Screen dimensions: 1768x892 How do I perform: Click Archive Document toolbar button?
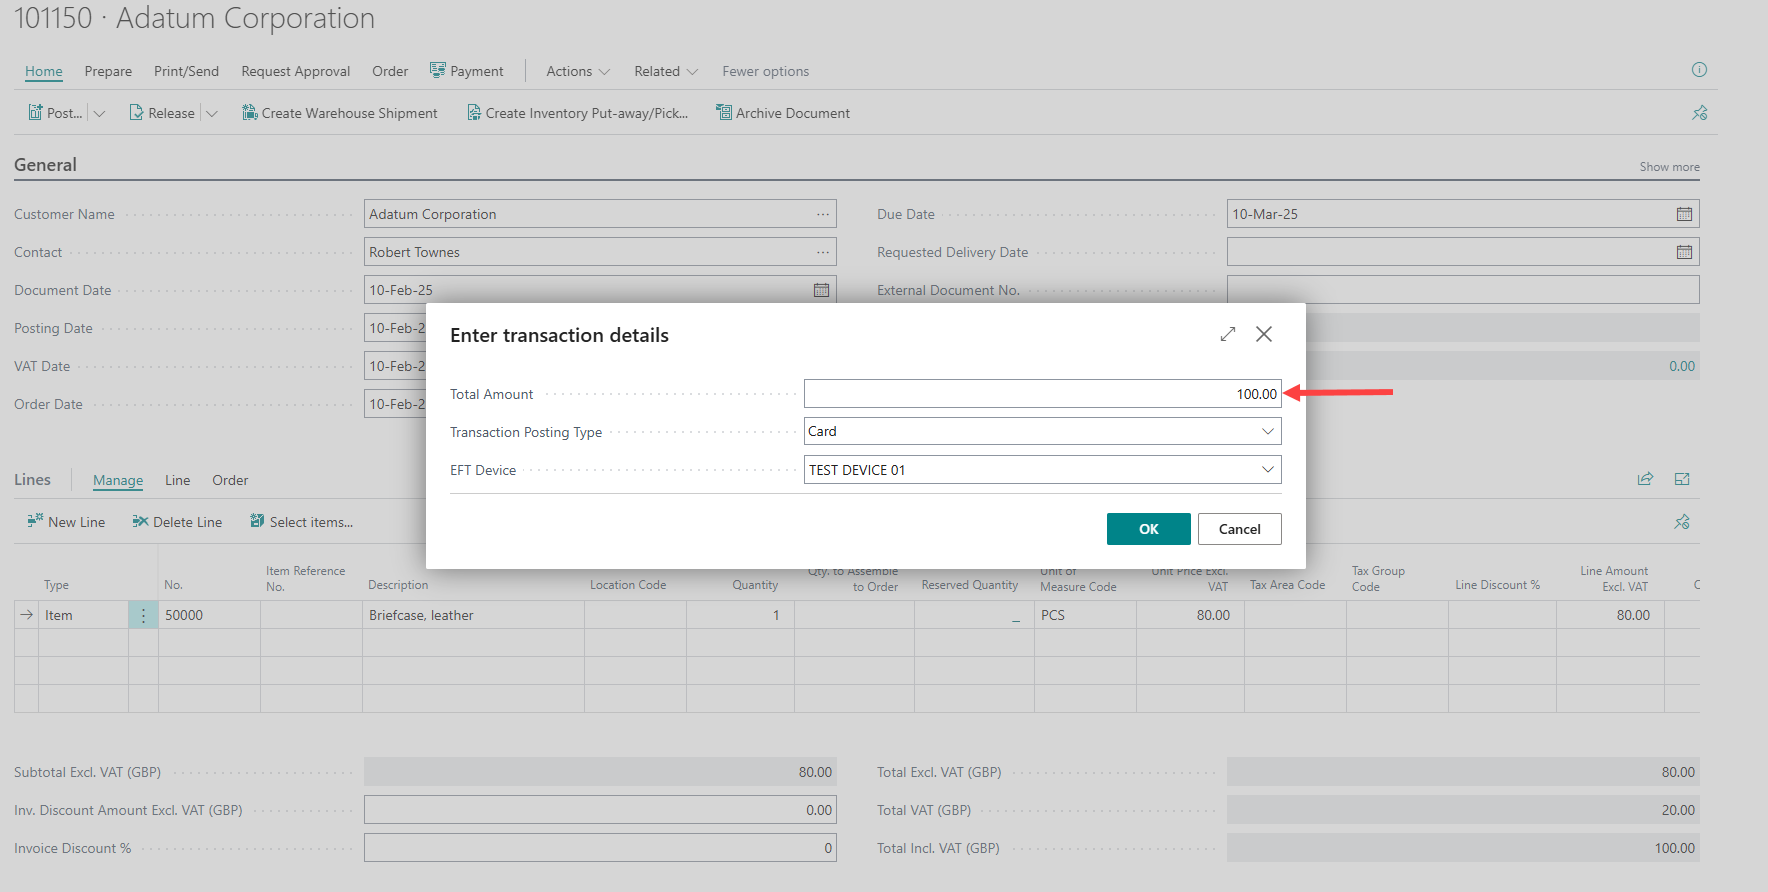783,113
